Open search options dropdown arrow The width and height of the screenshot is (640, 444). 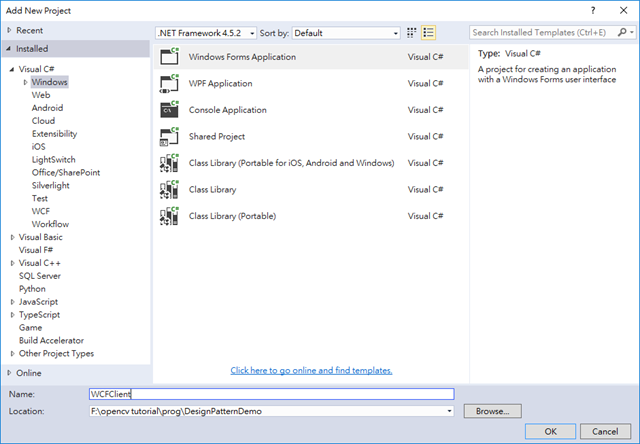coord(632,32)
